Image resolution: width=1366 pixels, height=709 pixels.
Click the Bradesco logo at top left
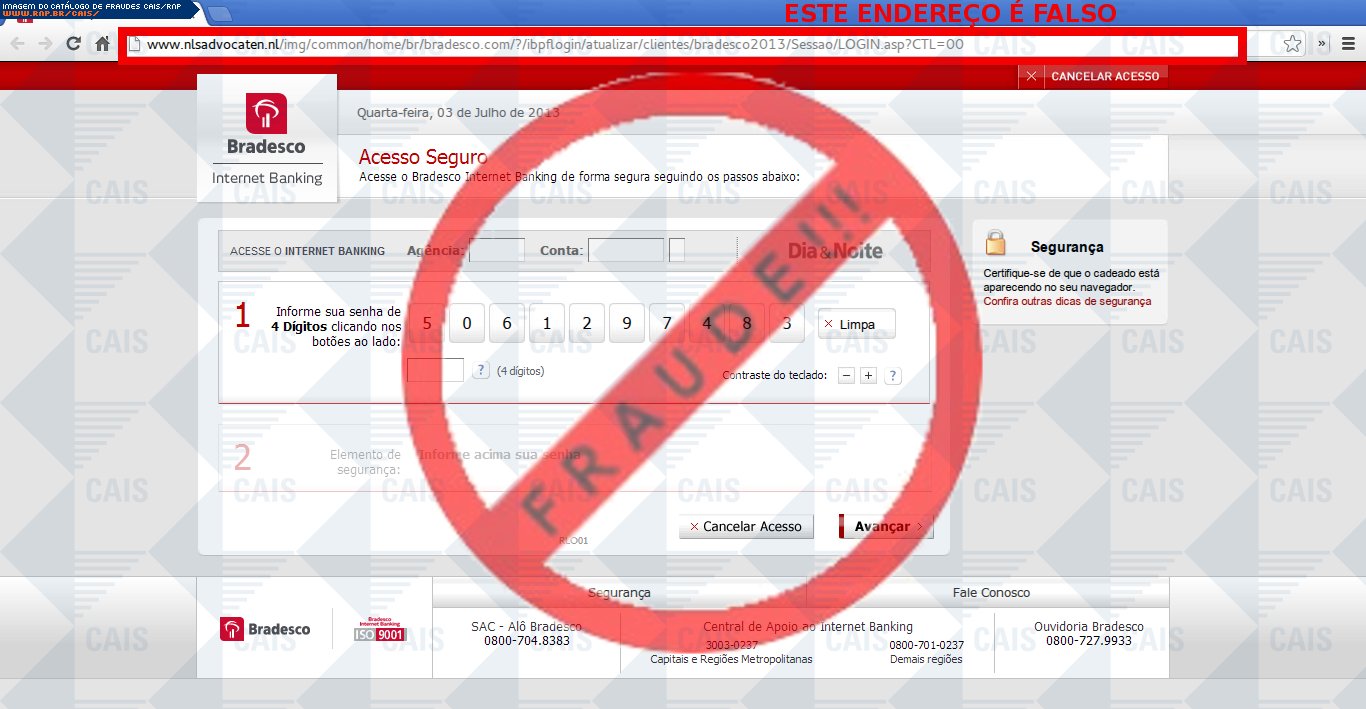pos(266,125)
